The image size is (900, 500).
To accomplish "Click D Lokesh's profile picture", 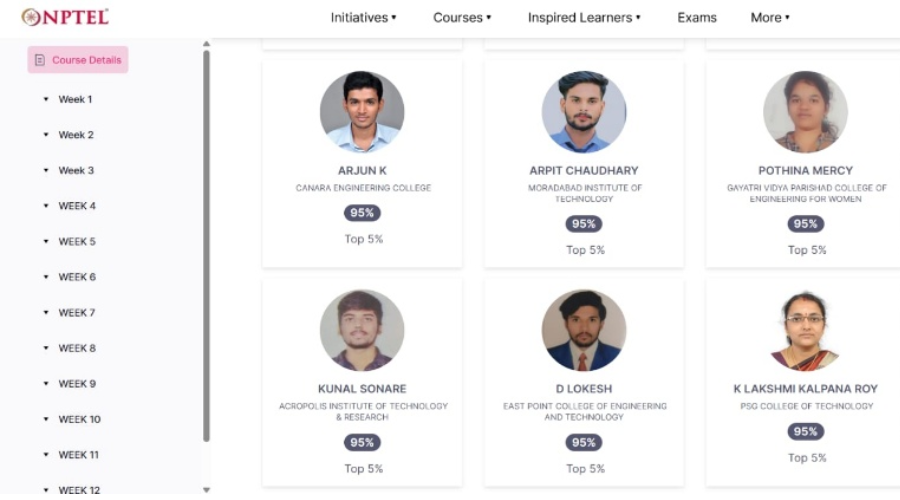I will tap(584, 331).
